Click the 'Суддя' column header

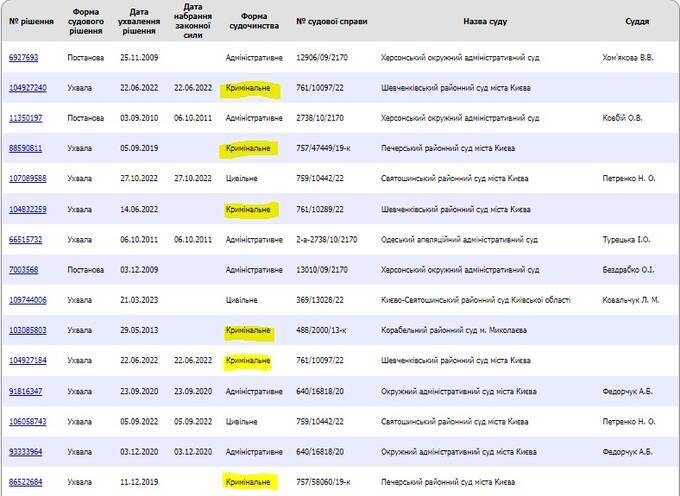[x=637, y=21]
